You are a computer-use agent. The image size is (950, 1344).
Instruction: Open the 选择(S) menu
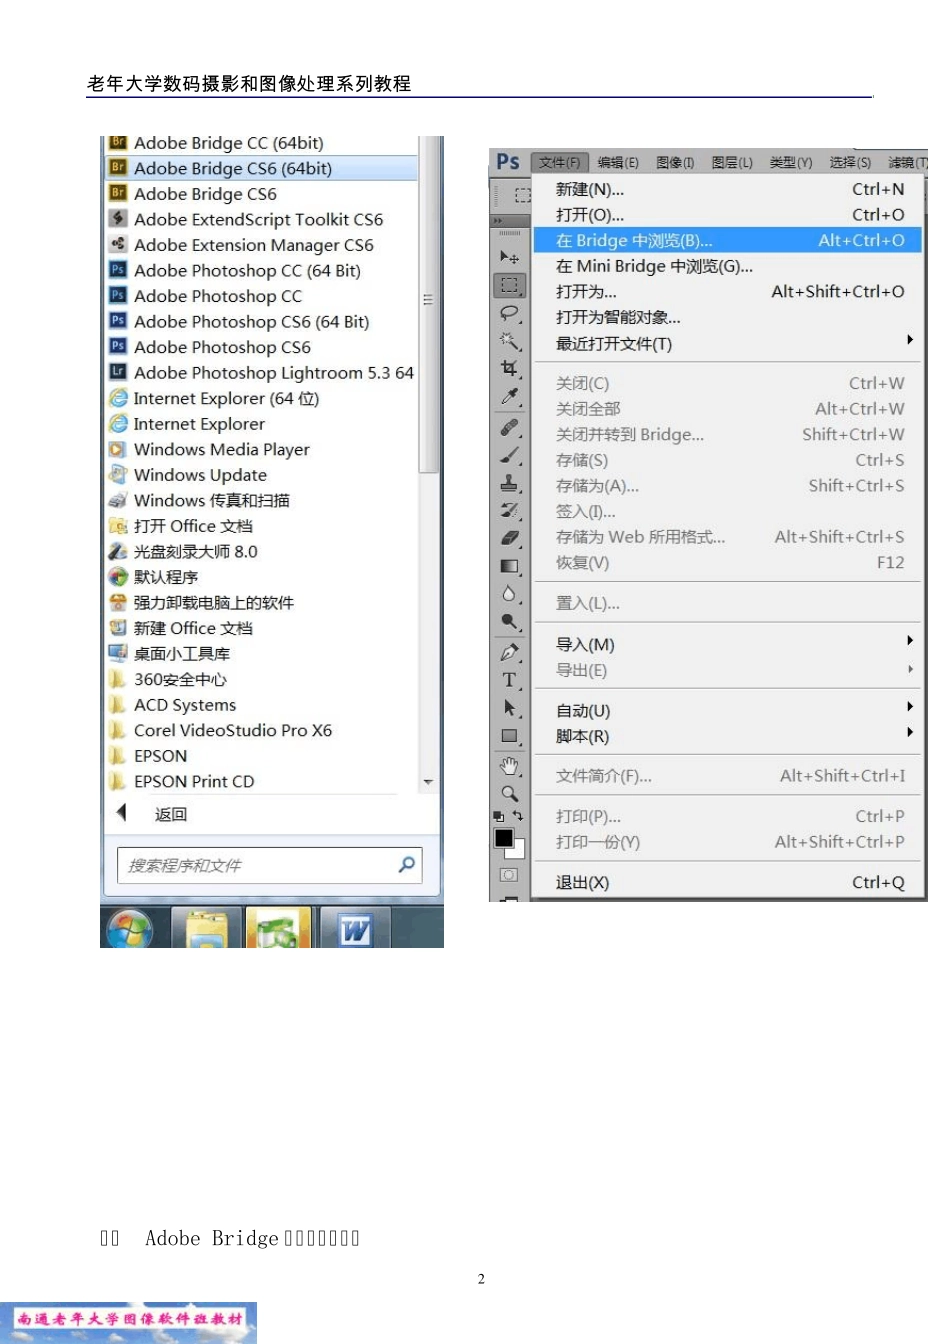click(850, 162)
